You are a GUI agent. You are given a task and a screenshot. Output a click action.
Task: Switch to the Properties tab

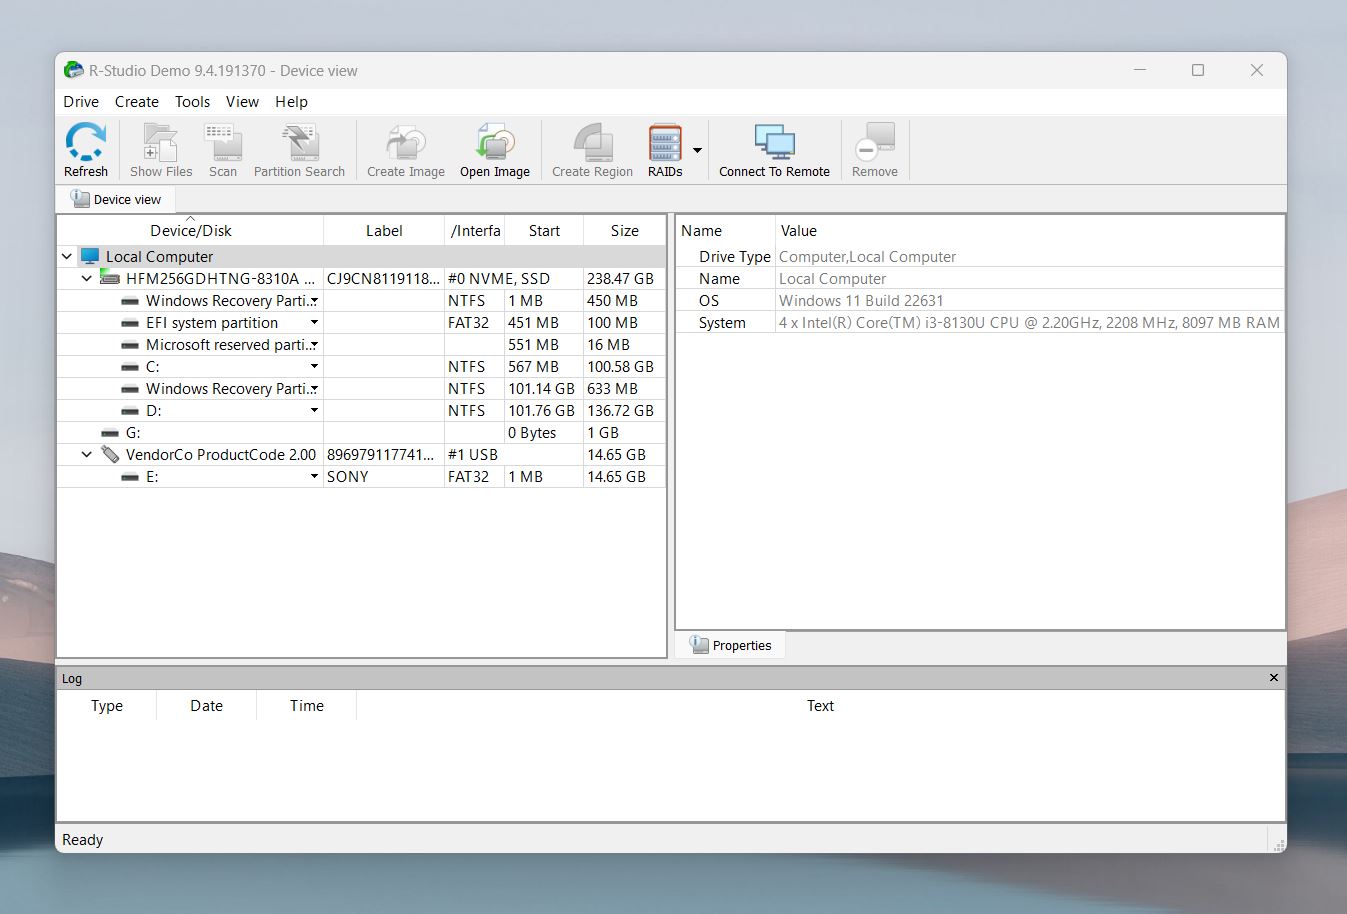click(x=731, y=645)
